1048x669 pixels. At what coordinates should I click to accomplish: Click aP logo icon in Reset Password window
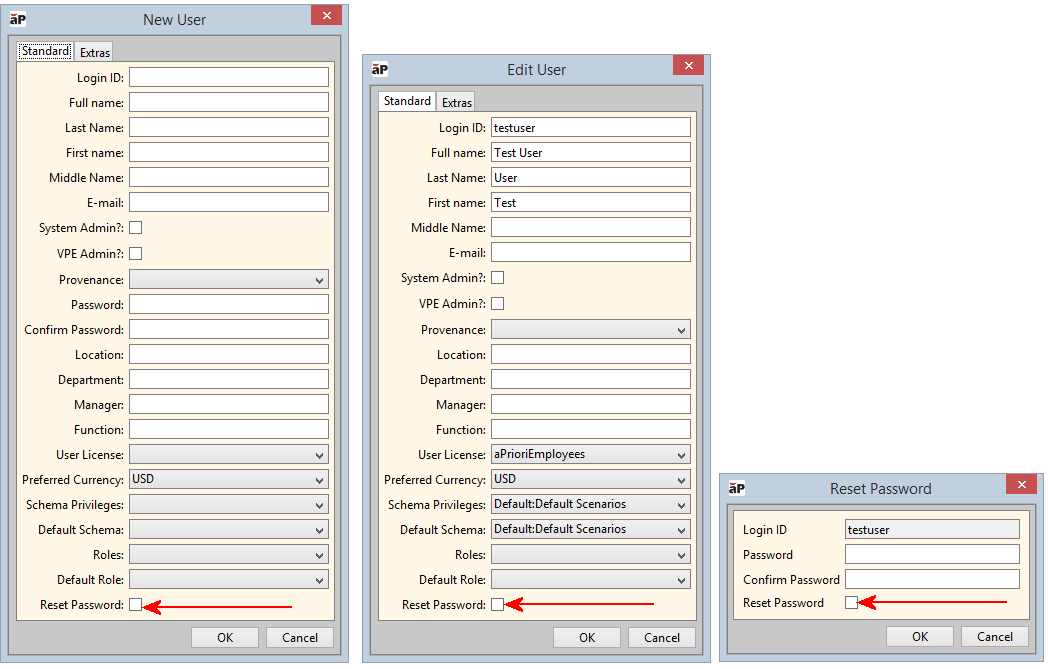click(x=737, y=488)
